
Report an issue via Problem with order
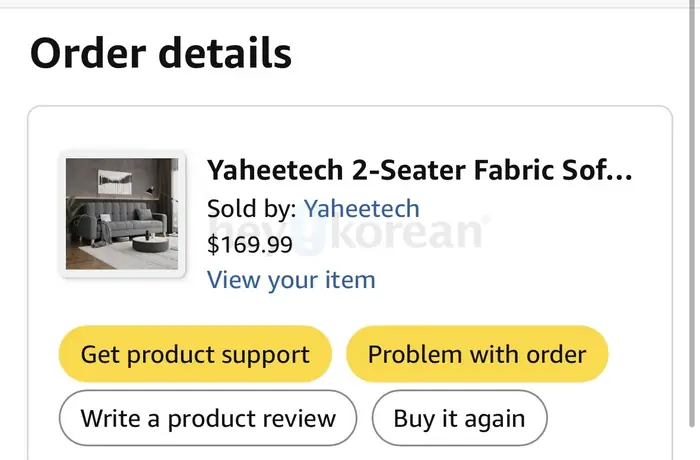(477, 354)
